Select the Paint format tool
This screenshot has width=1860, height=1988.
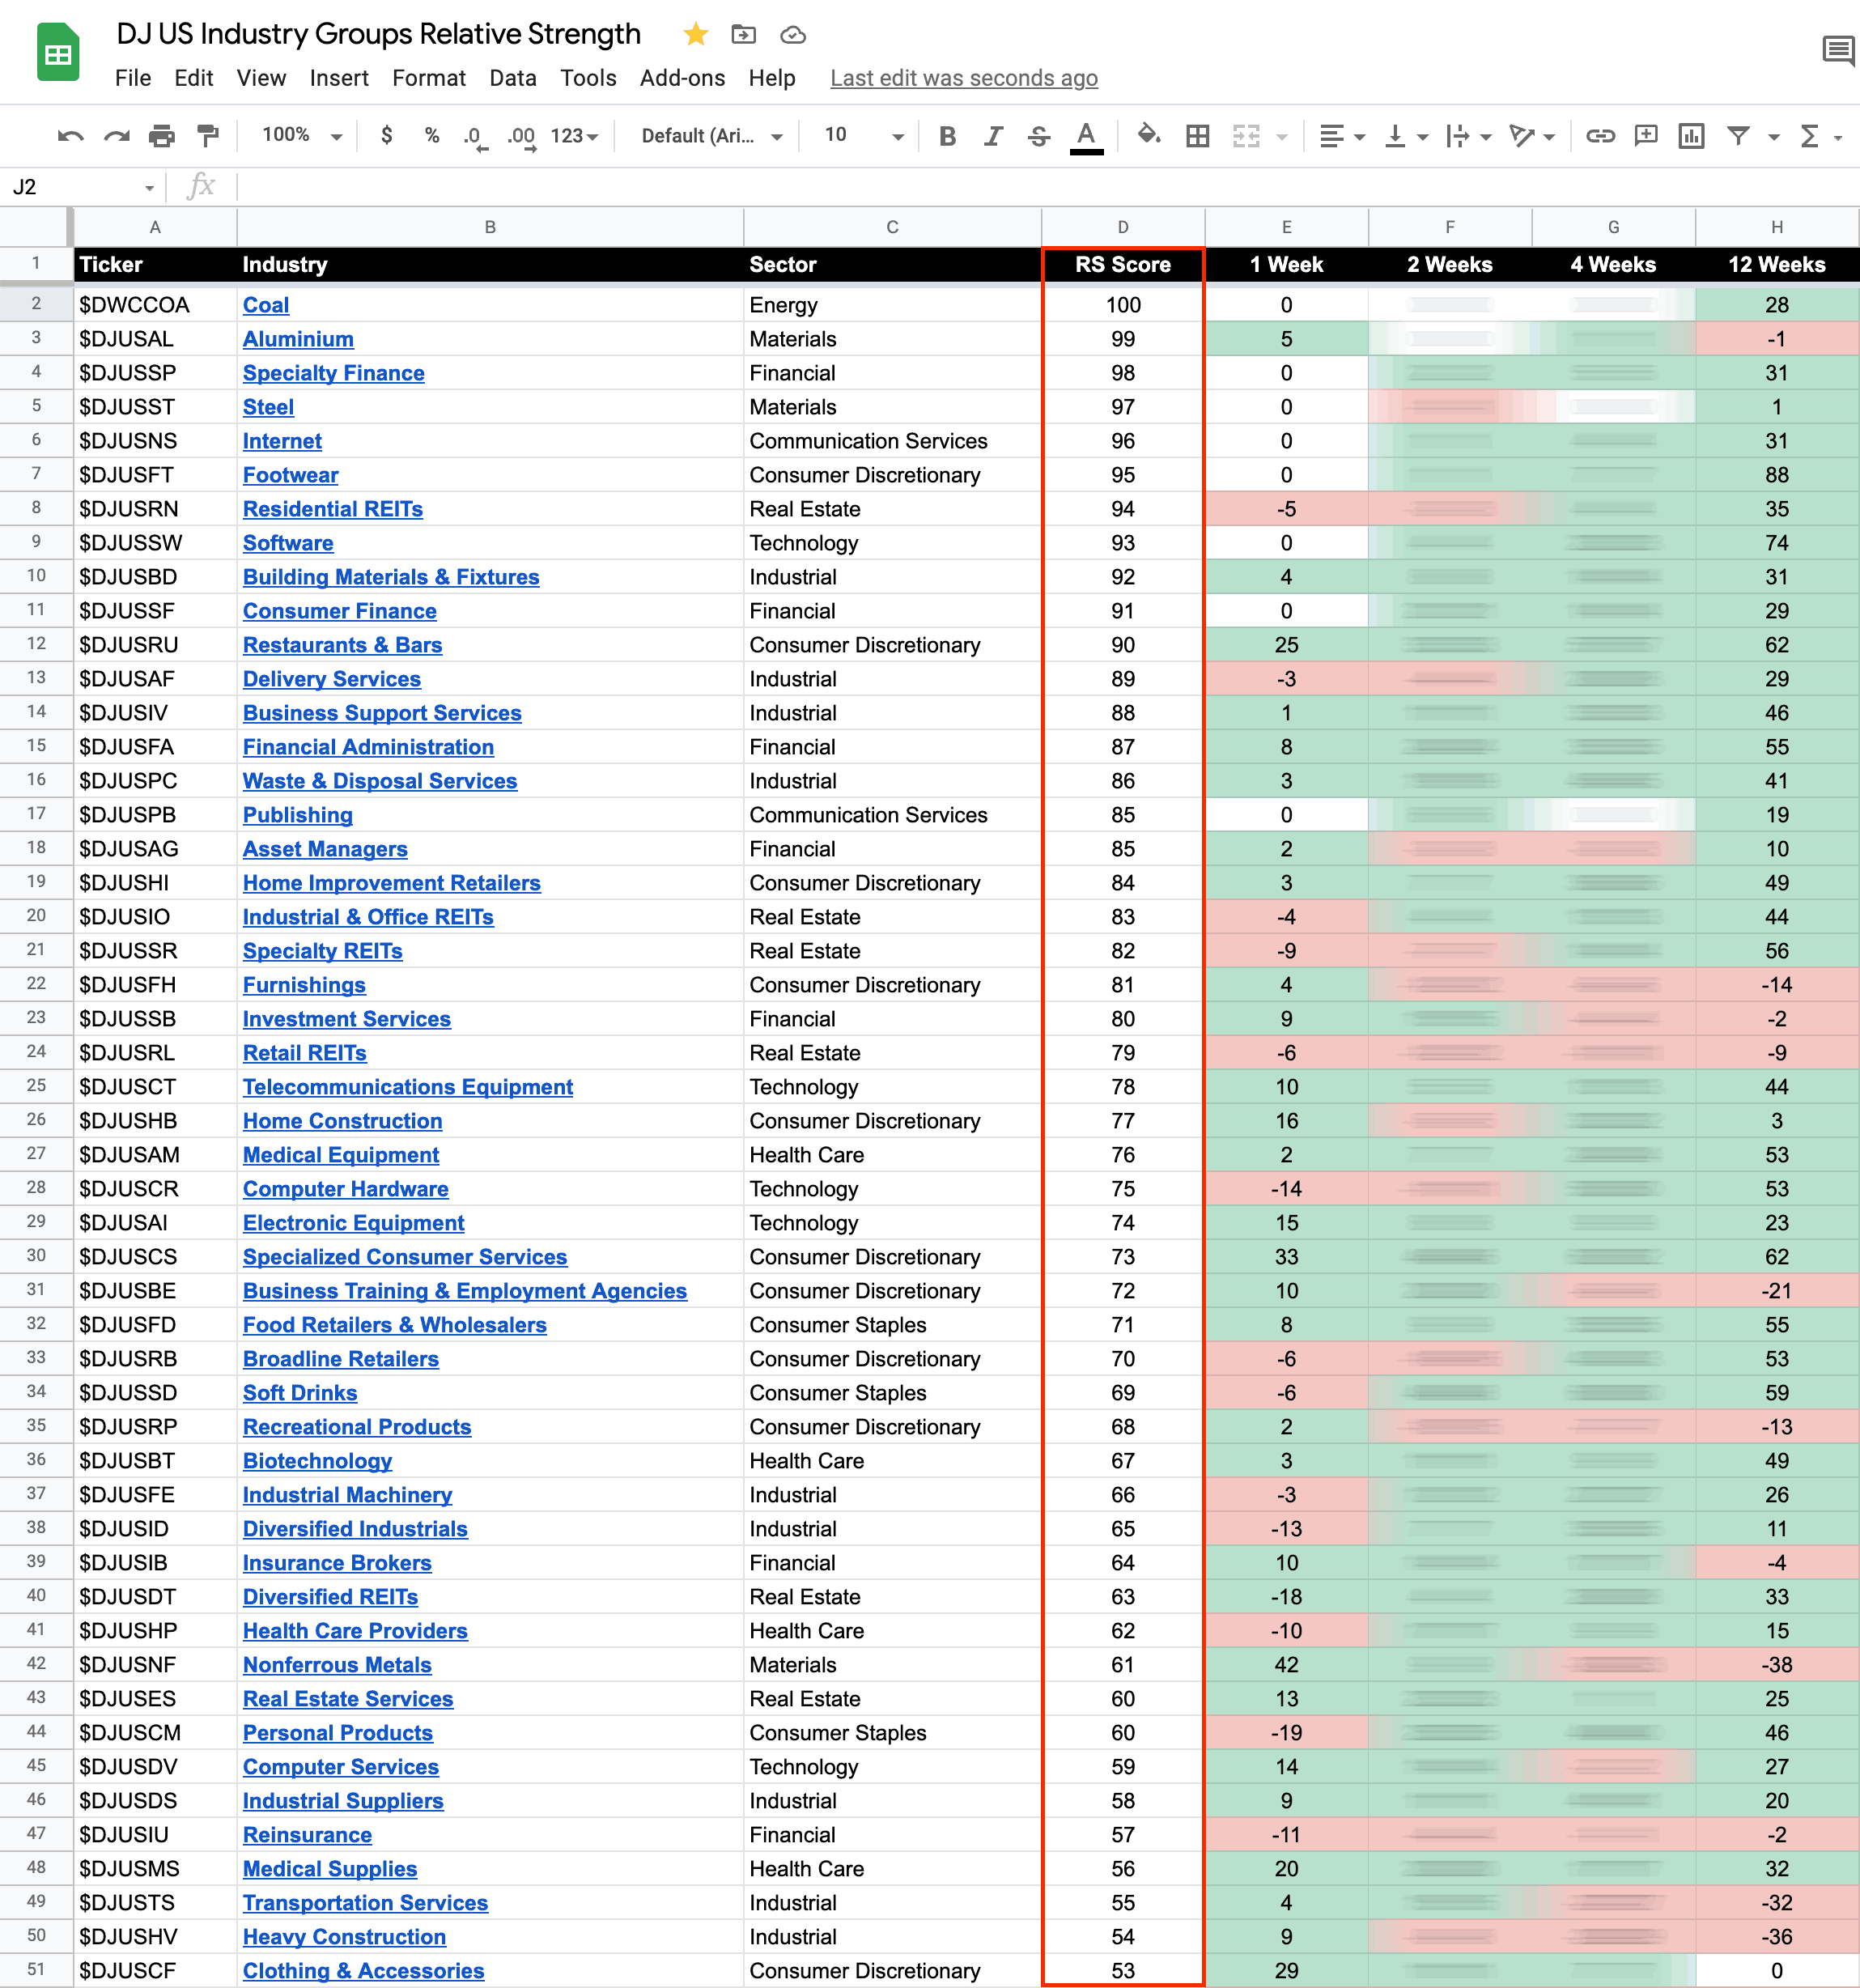coord(208,136)
